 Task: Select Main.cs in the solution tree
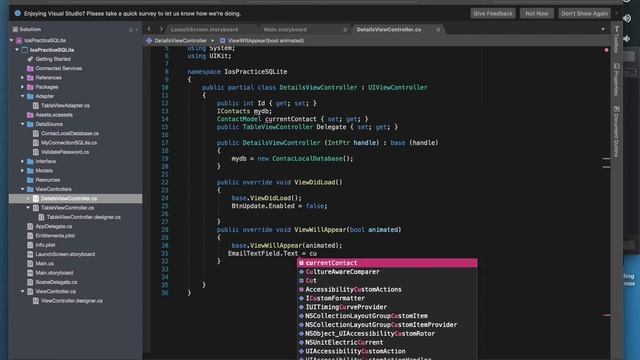click(x=44, y=263)
